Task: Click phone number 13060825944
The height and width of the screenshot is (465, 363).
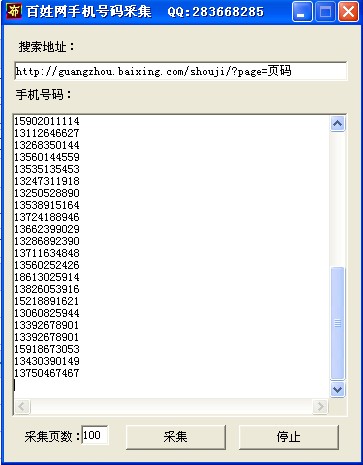Action: [x=47, y=313]
